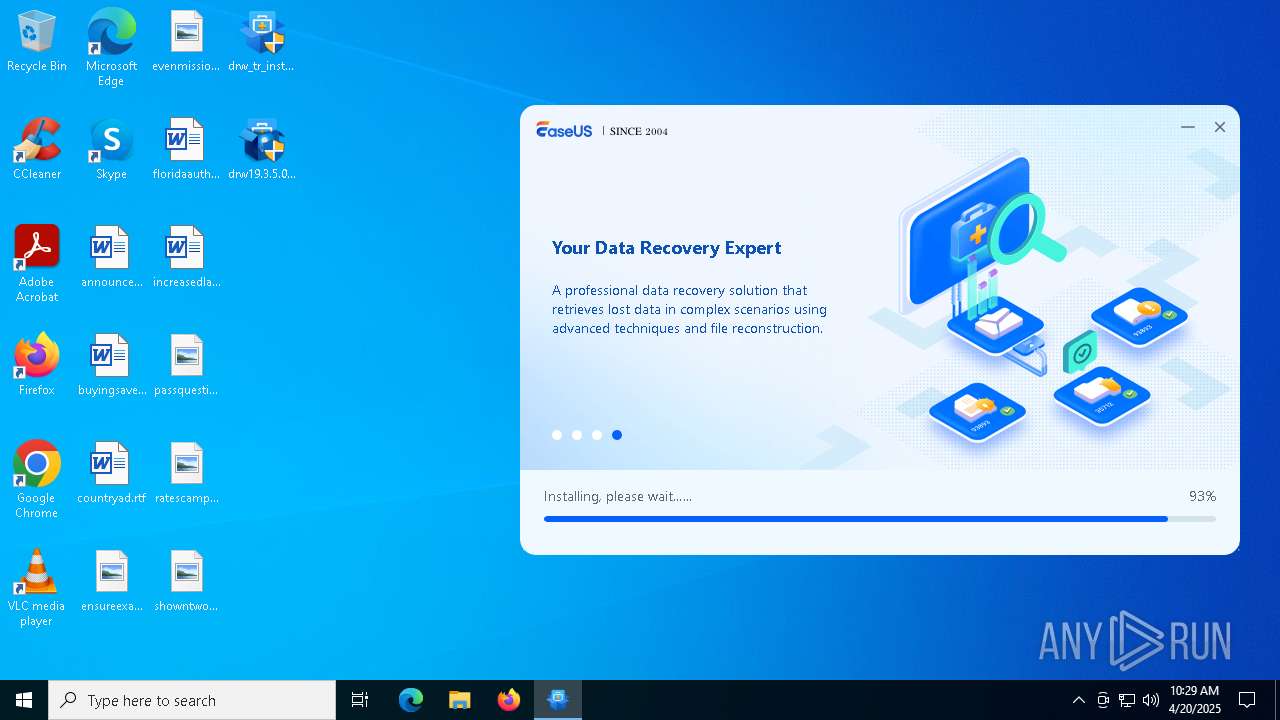The width and height of the screenshot is (1280, 720).
Task: Click the 93% progress value
Action: 1202,496
